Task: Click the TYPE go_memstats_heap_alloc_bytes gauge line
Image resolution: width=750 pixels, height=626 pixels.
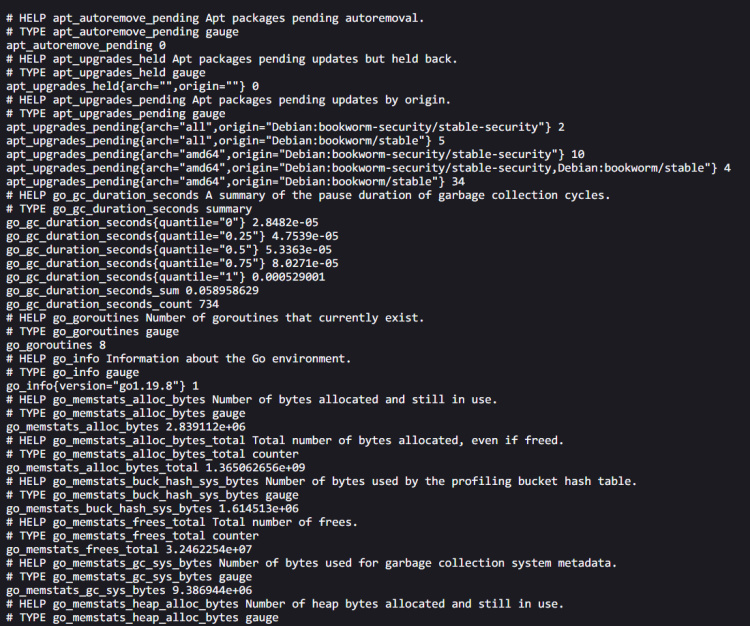Action: coord(142,617)
